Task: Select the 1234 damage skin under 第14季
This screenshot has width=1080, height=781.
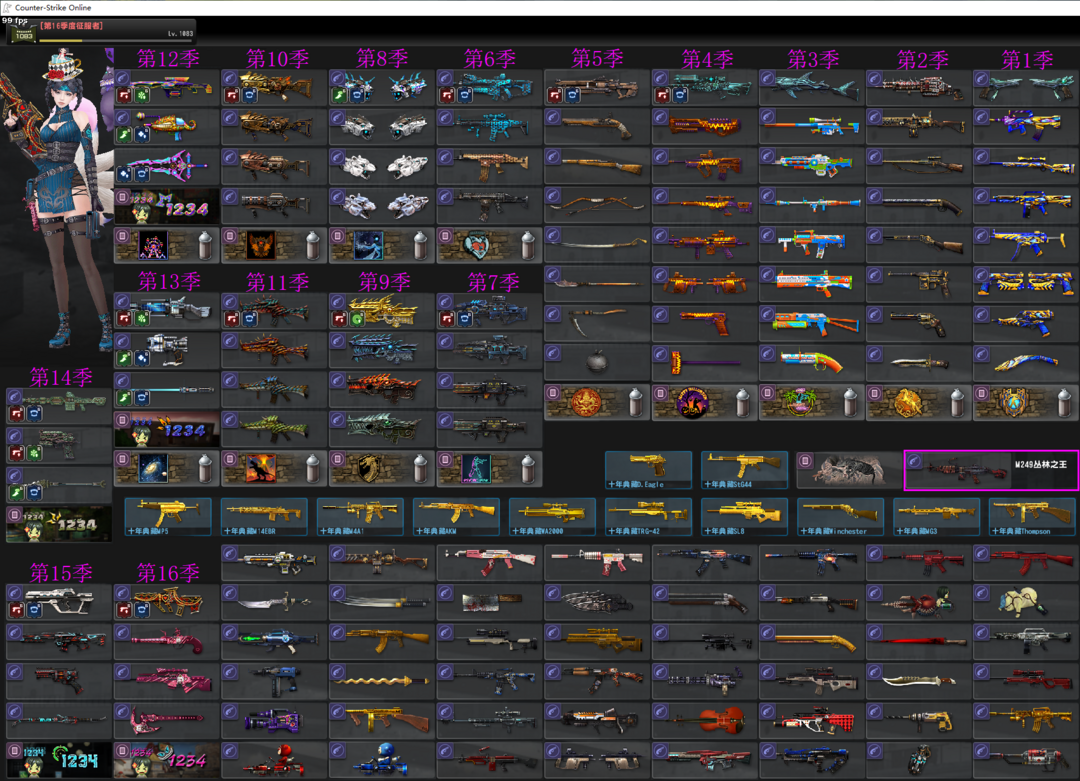Action: 59,524
